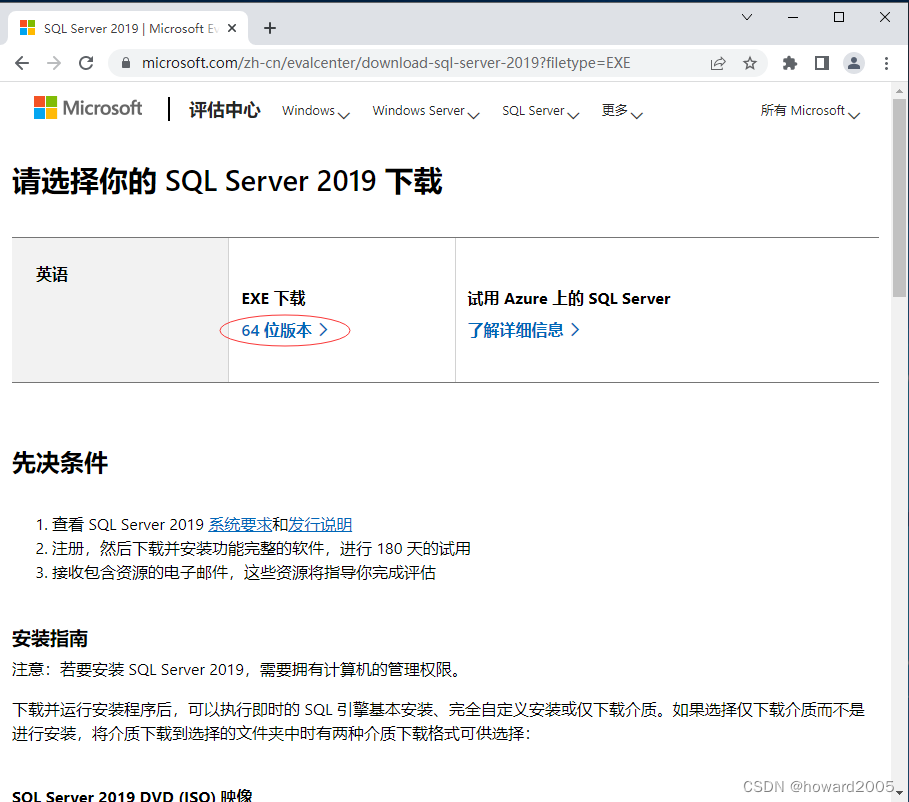The height and width of the screenshot is (802, 909).
Task: Go back to the previous page
Action: pos(22,63)
